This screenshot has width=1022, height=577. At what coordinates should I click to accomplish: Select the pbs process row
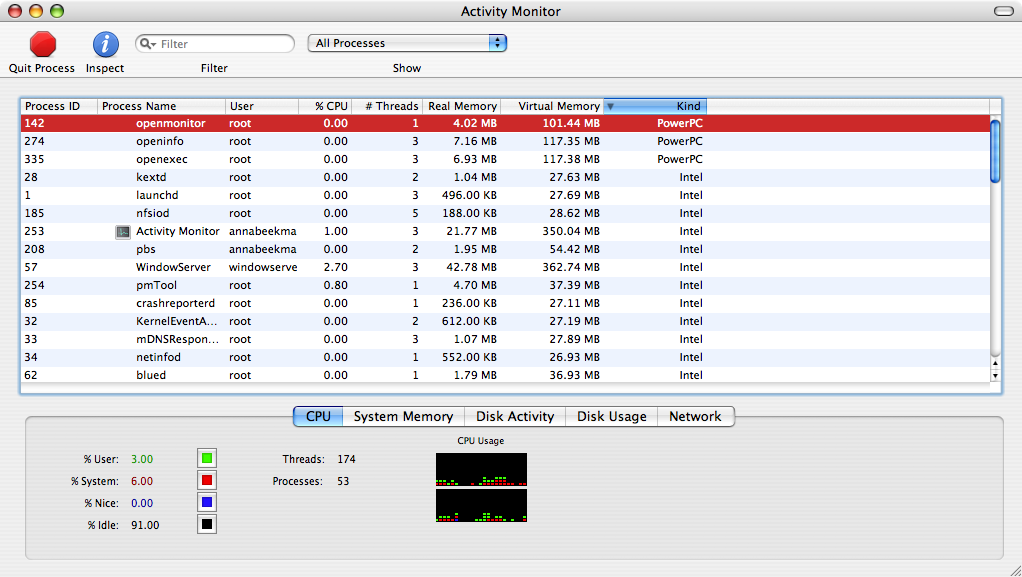click(505, 250)
